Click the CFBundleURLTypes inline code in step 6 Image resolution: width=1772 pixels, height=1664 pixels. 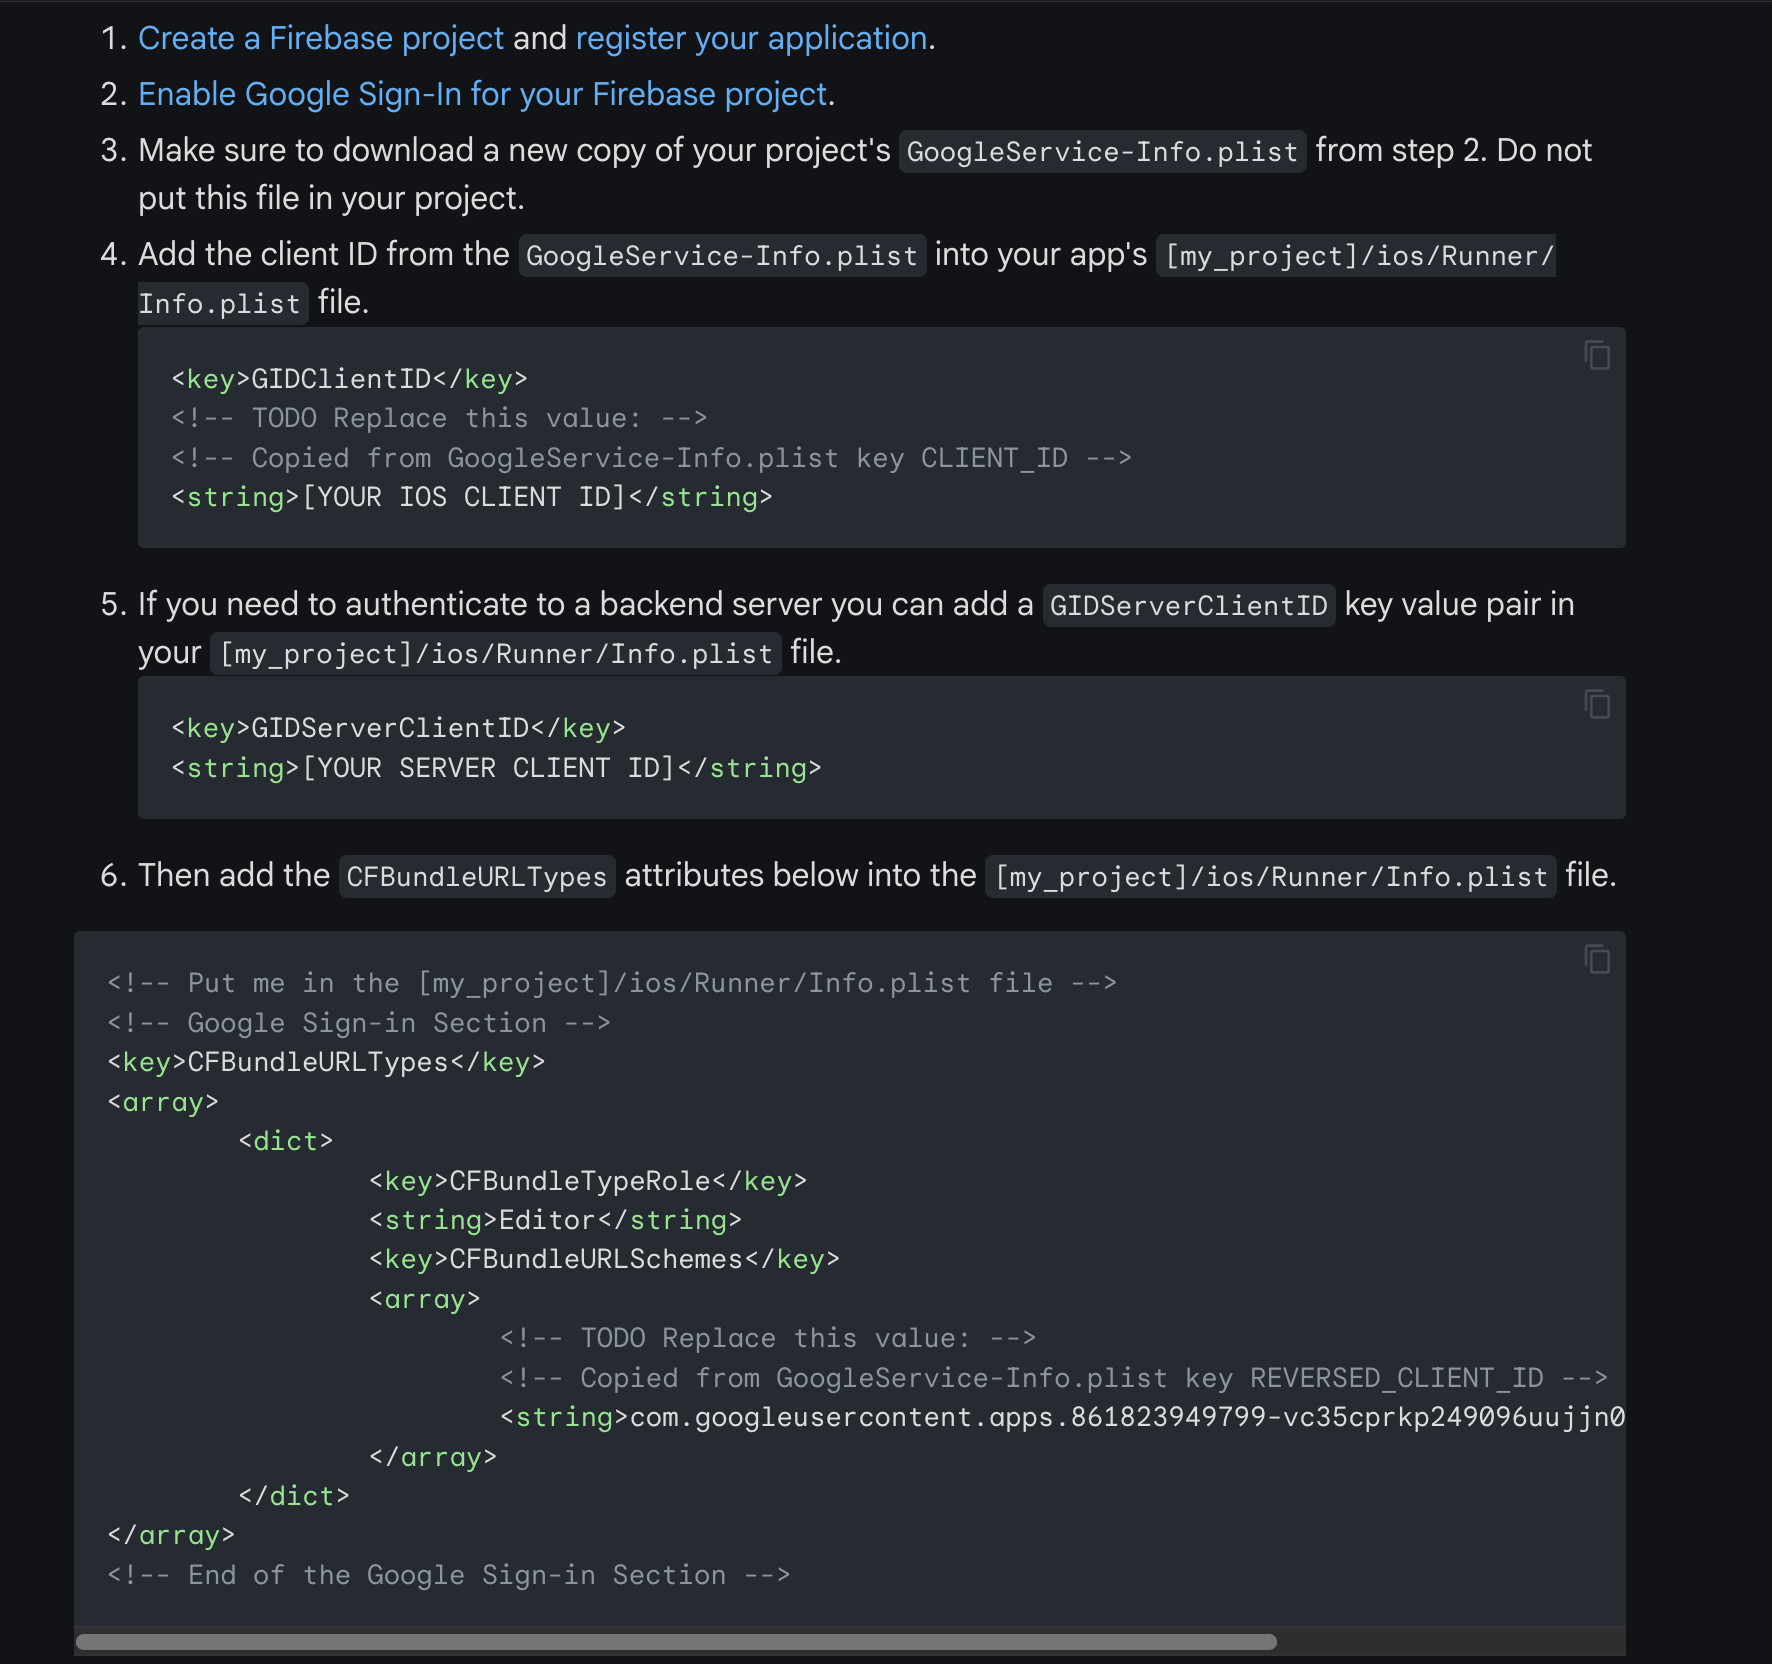click(477, 877)
